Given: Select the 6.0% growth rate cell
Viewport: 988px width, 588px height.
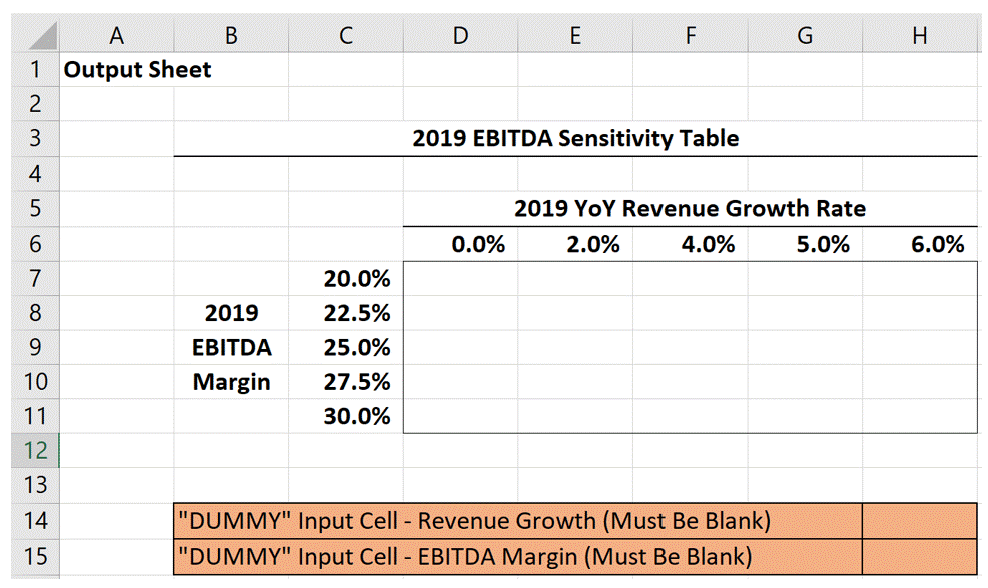Looking at the screenshot, I should point(918,243).
